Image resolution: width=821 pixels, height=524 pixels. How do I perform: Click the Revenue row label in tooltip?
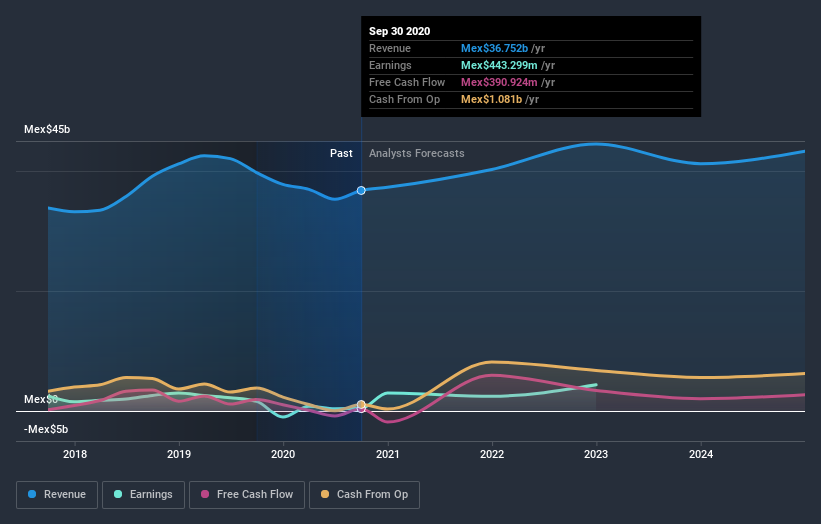coord(390,48)
